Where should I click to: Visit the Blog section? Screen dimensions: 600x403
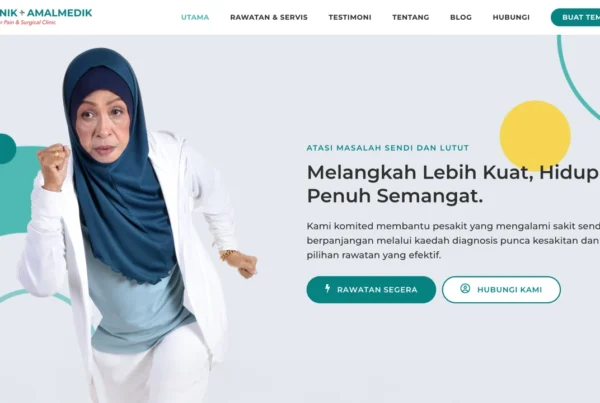(x=461, y=17)
